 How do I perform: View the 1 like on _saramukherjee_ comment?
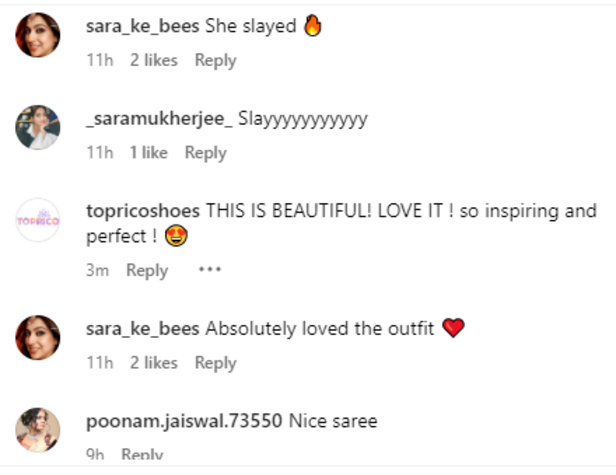[x=148, y=152]
